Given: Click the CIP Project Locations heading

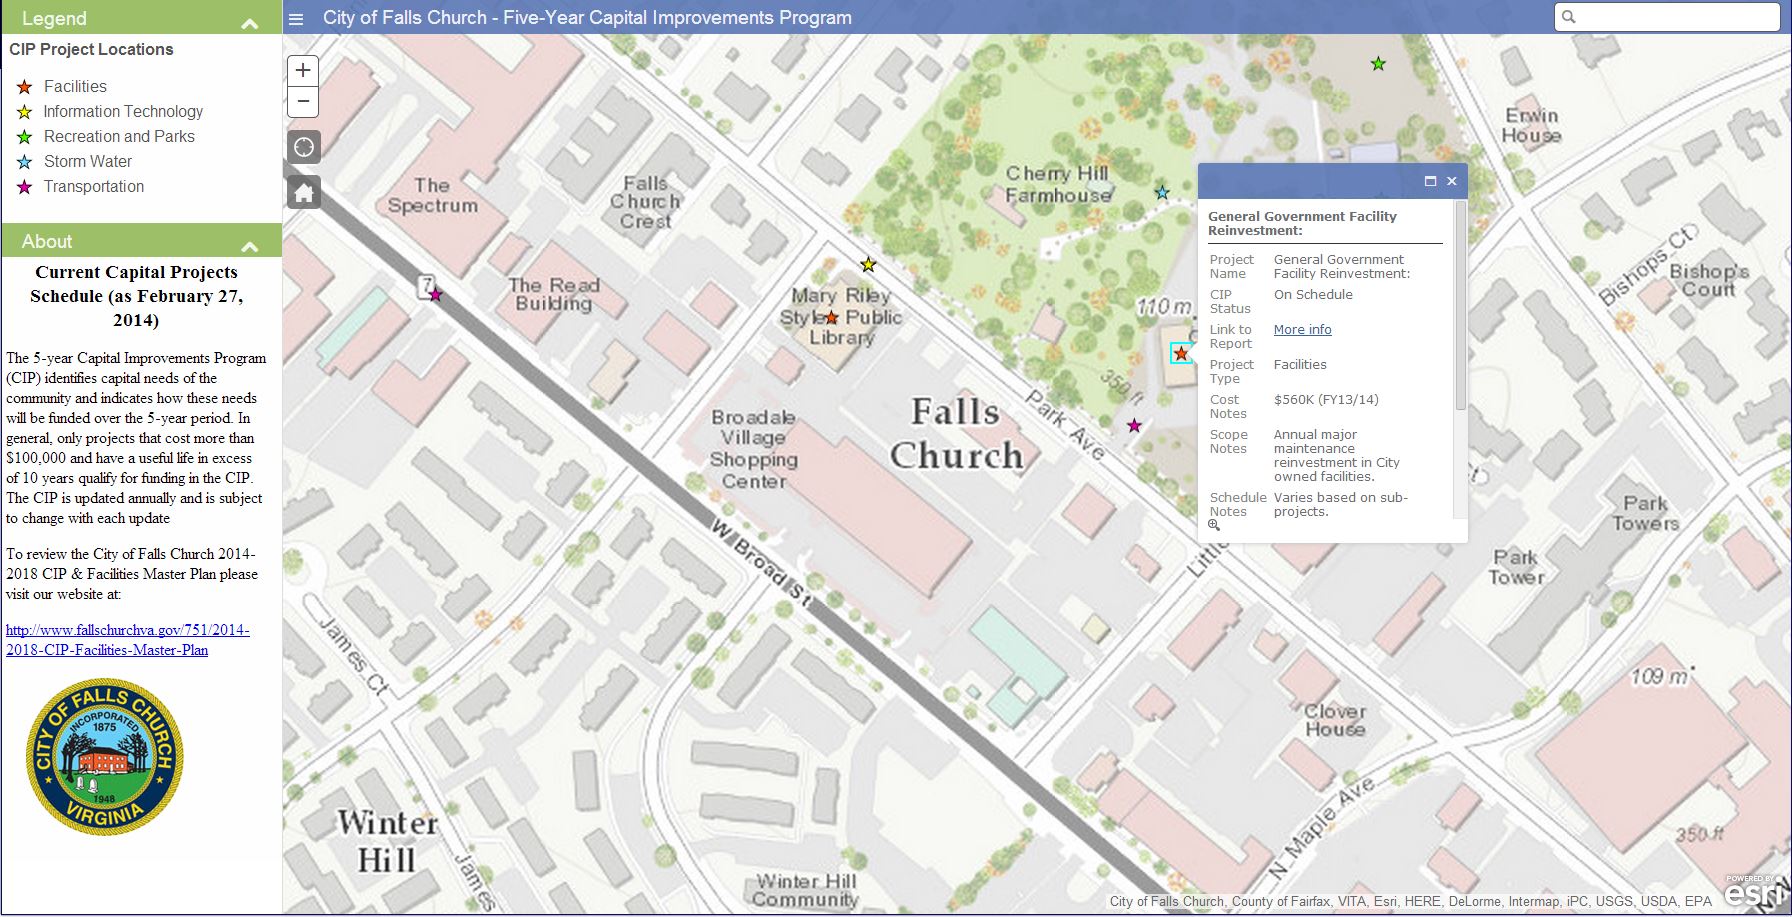Looking at the screenshot, I should click(x=91, y=50).
